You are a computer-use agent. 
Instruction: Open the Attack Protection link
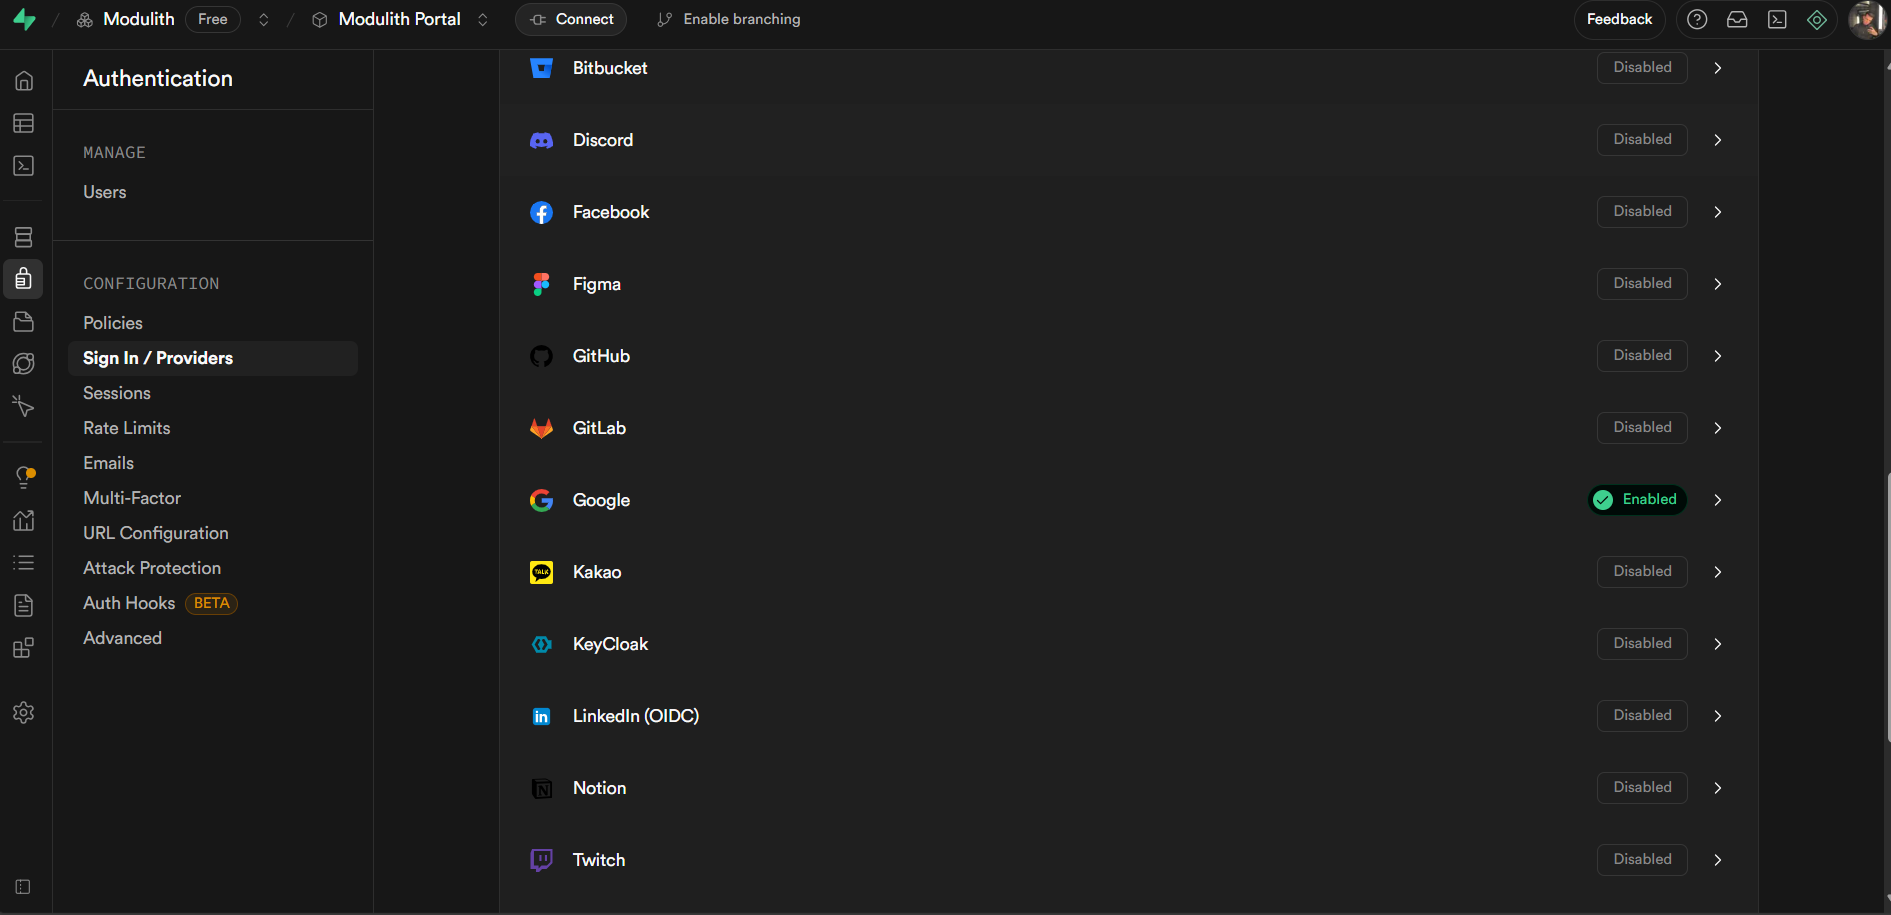pos(152,568)
